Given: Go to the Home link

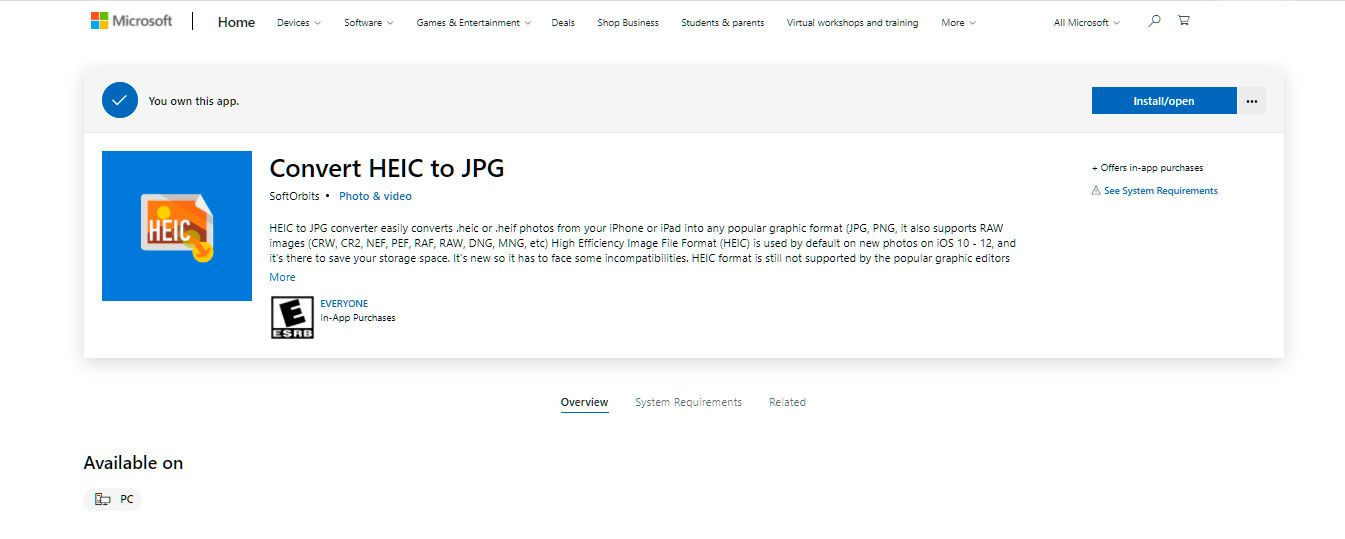Looking at the screenshot, I should point(236,22).
